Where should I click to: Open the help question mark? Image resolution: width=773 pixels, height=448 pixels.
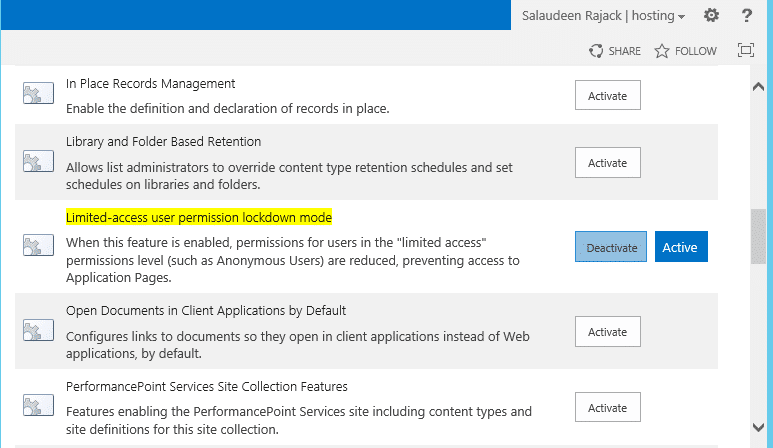point(746,16)
